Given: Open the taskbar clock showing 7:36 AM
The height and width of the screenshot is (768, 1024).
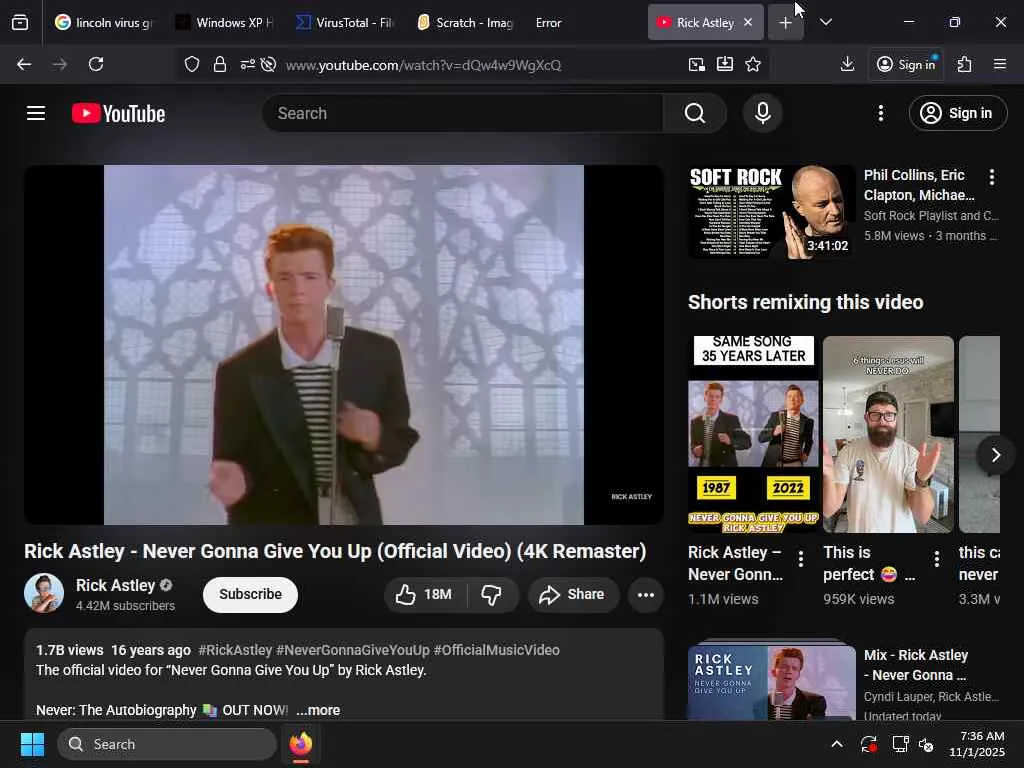Looking at the screenshot, I should tap(977, 744).
